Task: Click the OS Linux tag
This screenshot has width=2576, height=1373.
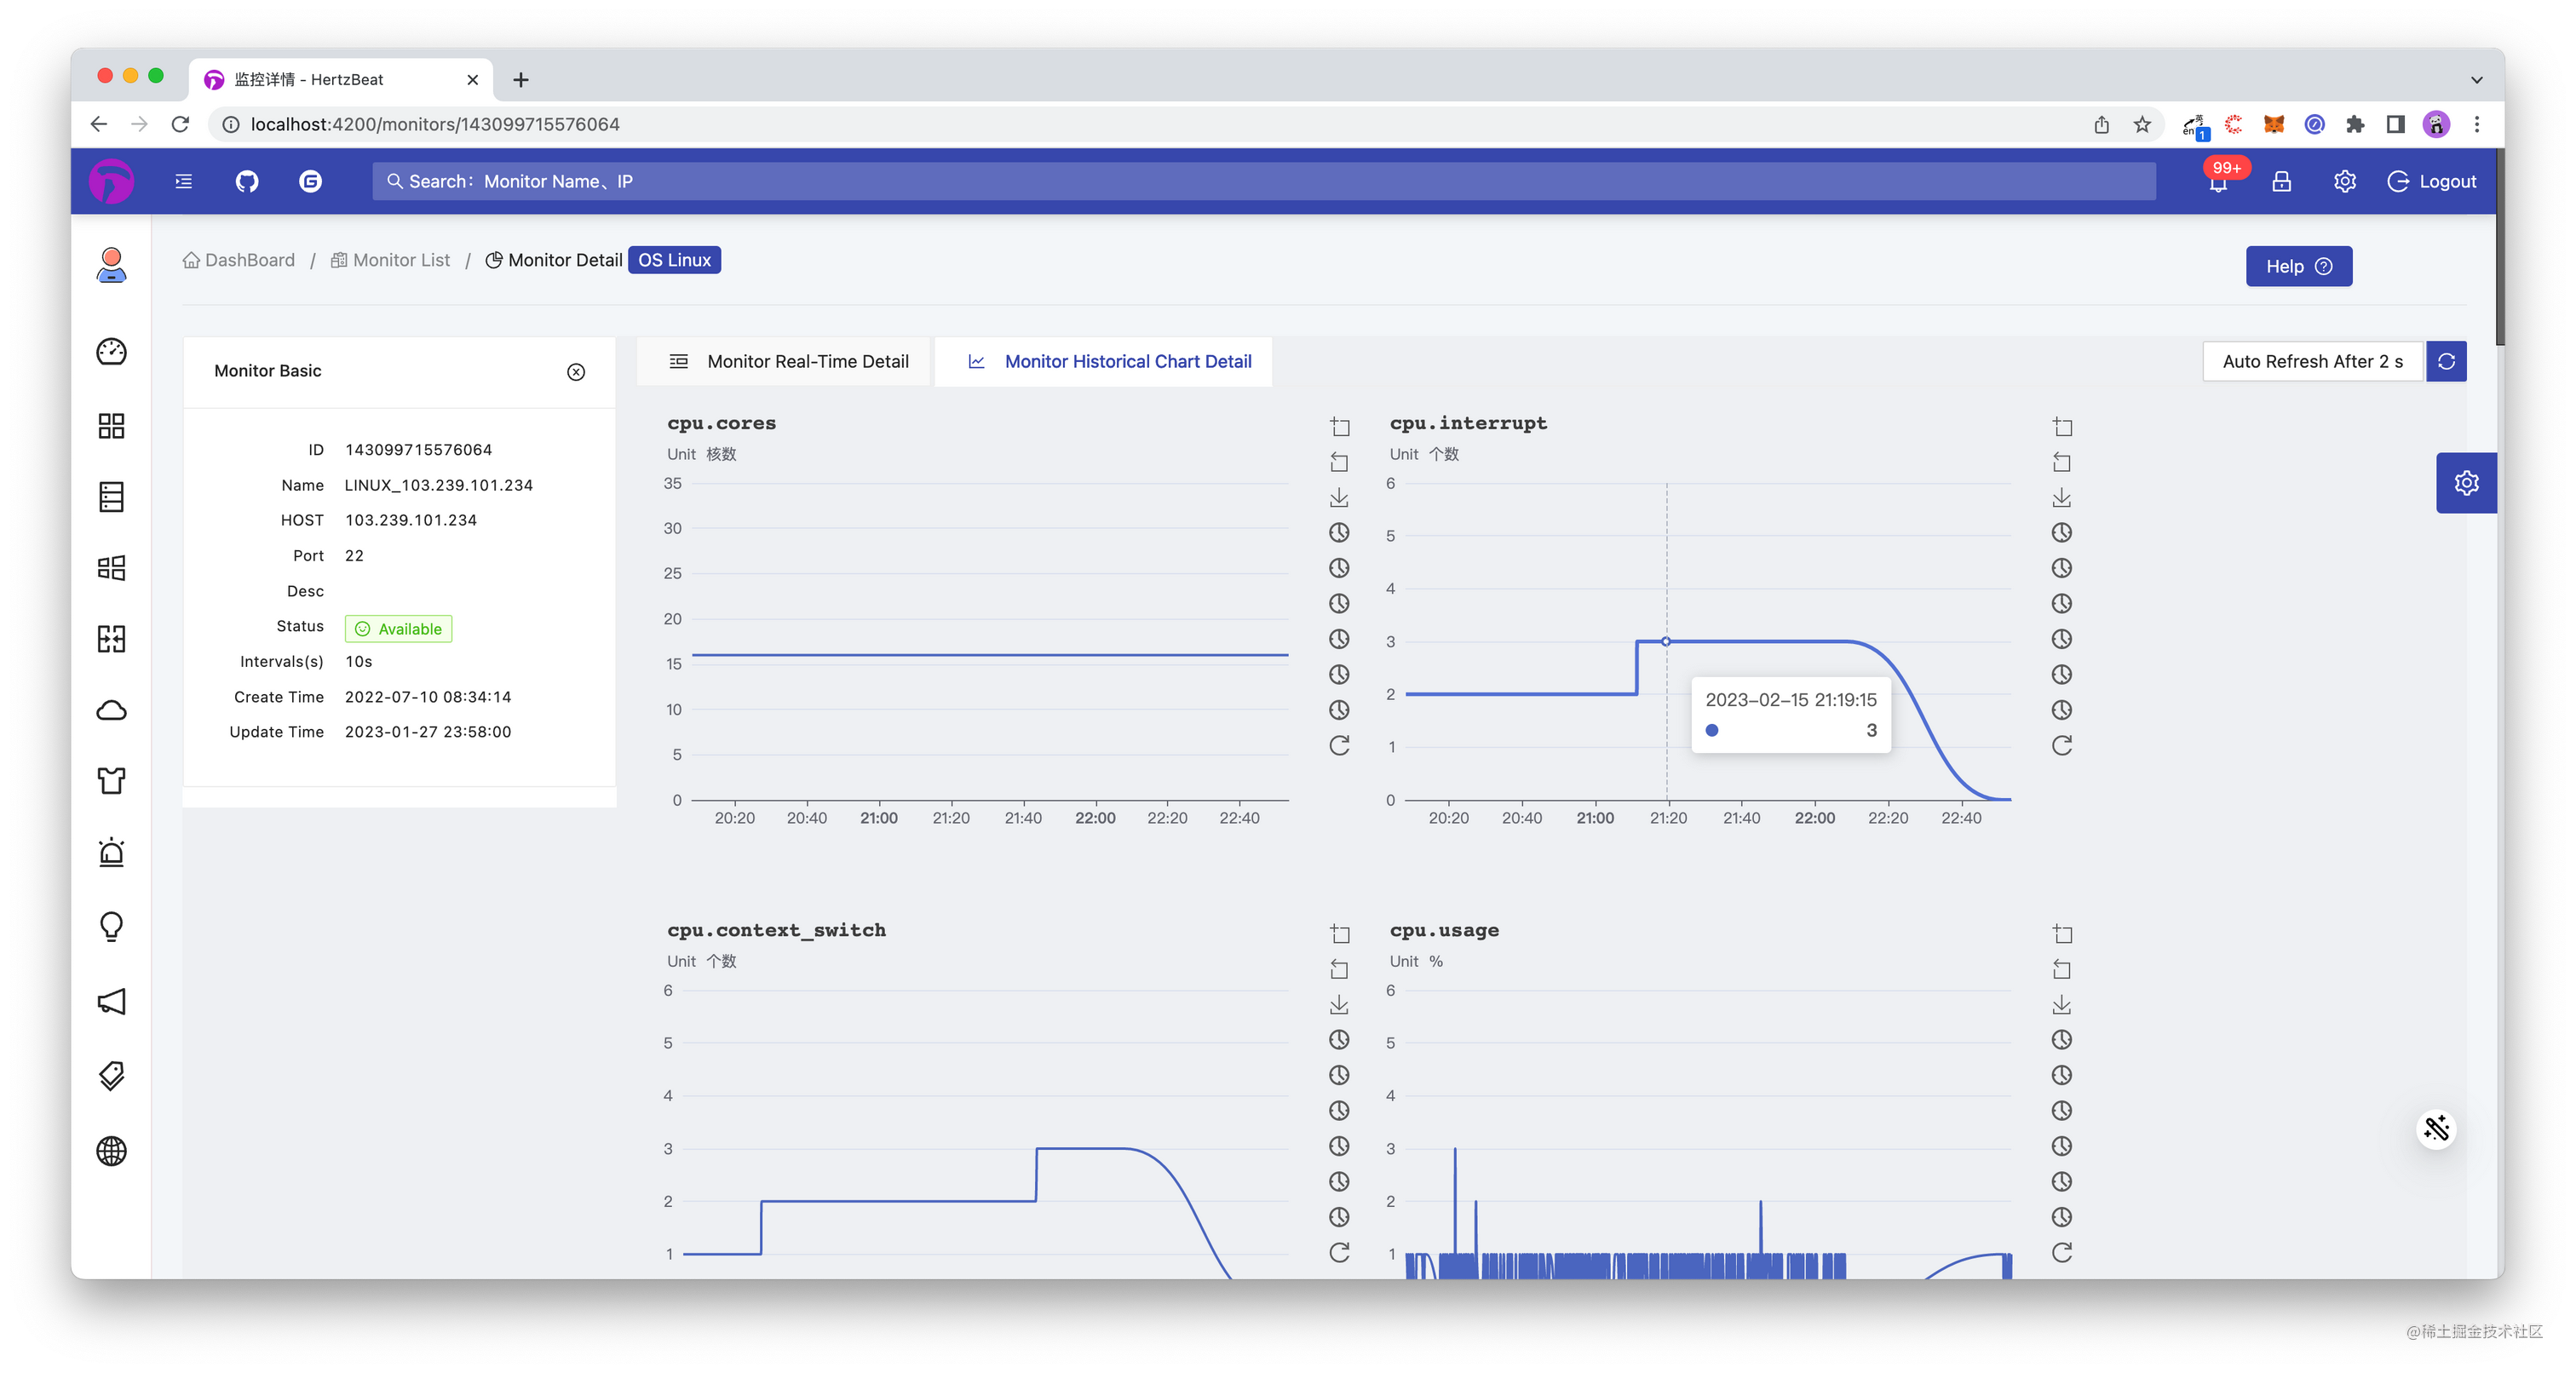Action: 674,260
